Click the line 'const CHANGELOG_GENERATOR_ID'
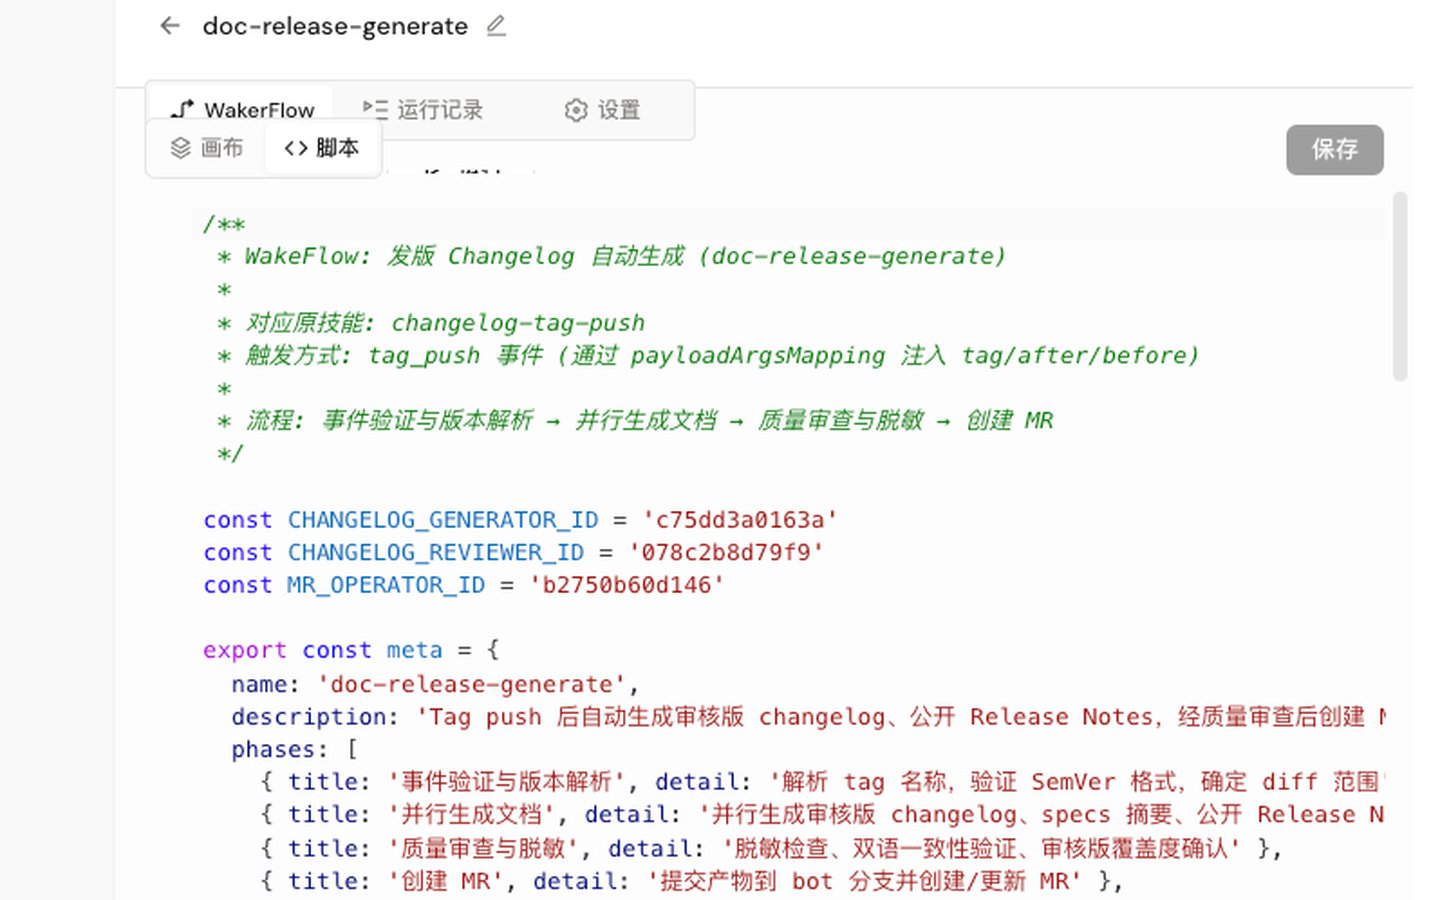 point(520,520)
